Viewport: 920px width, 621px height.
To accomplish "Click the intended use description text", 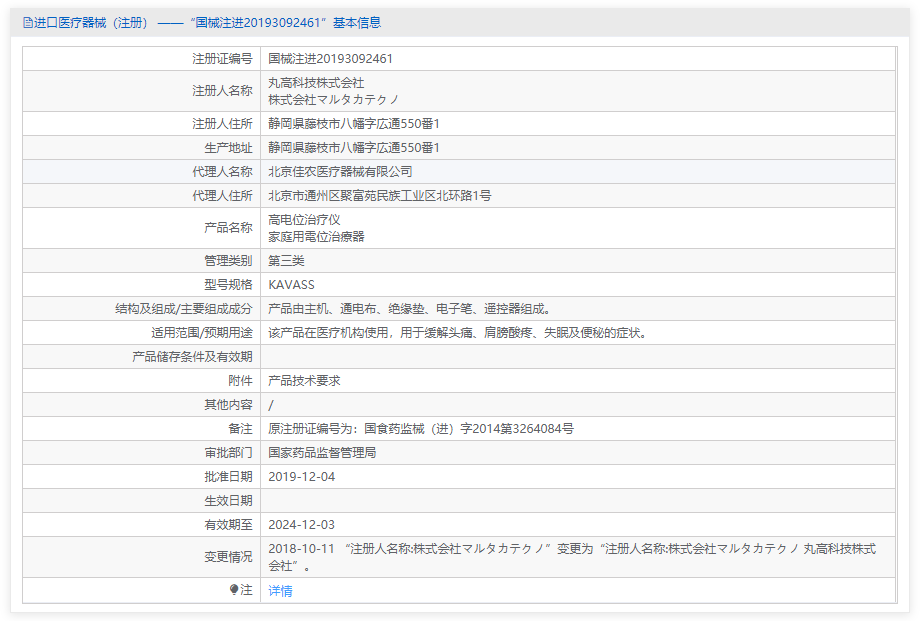I will pyautogui.click(x=457, y=333).
